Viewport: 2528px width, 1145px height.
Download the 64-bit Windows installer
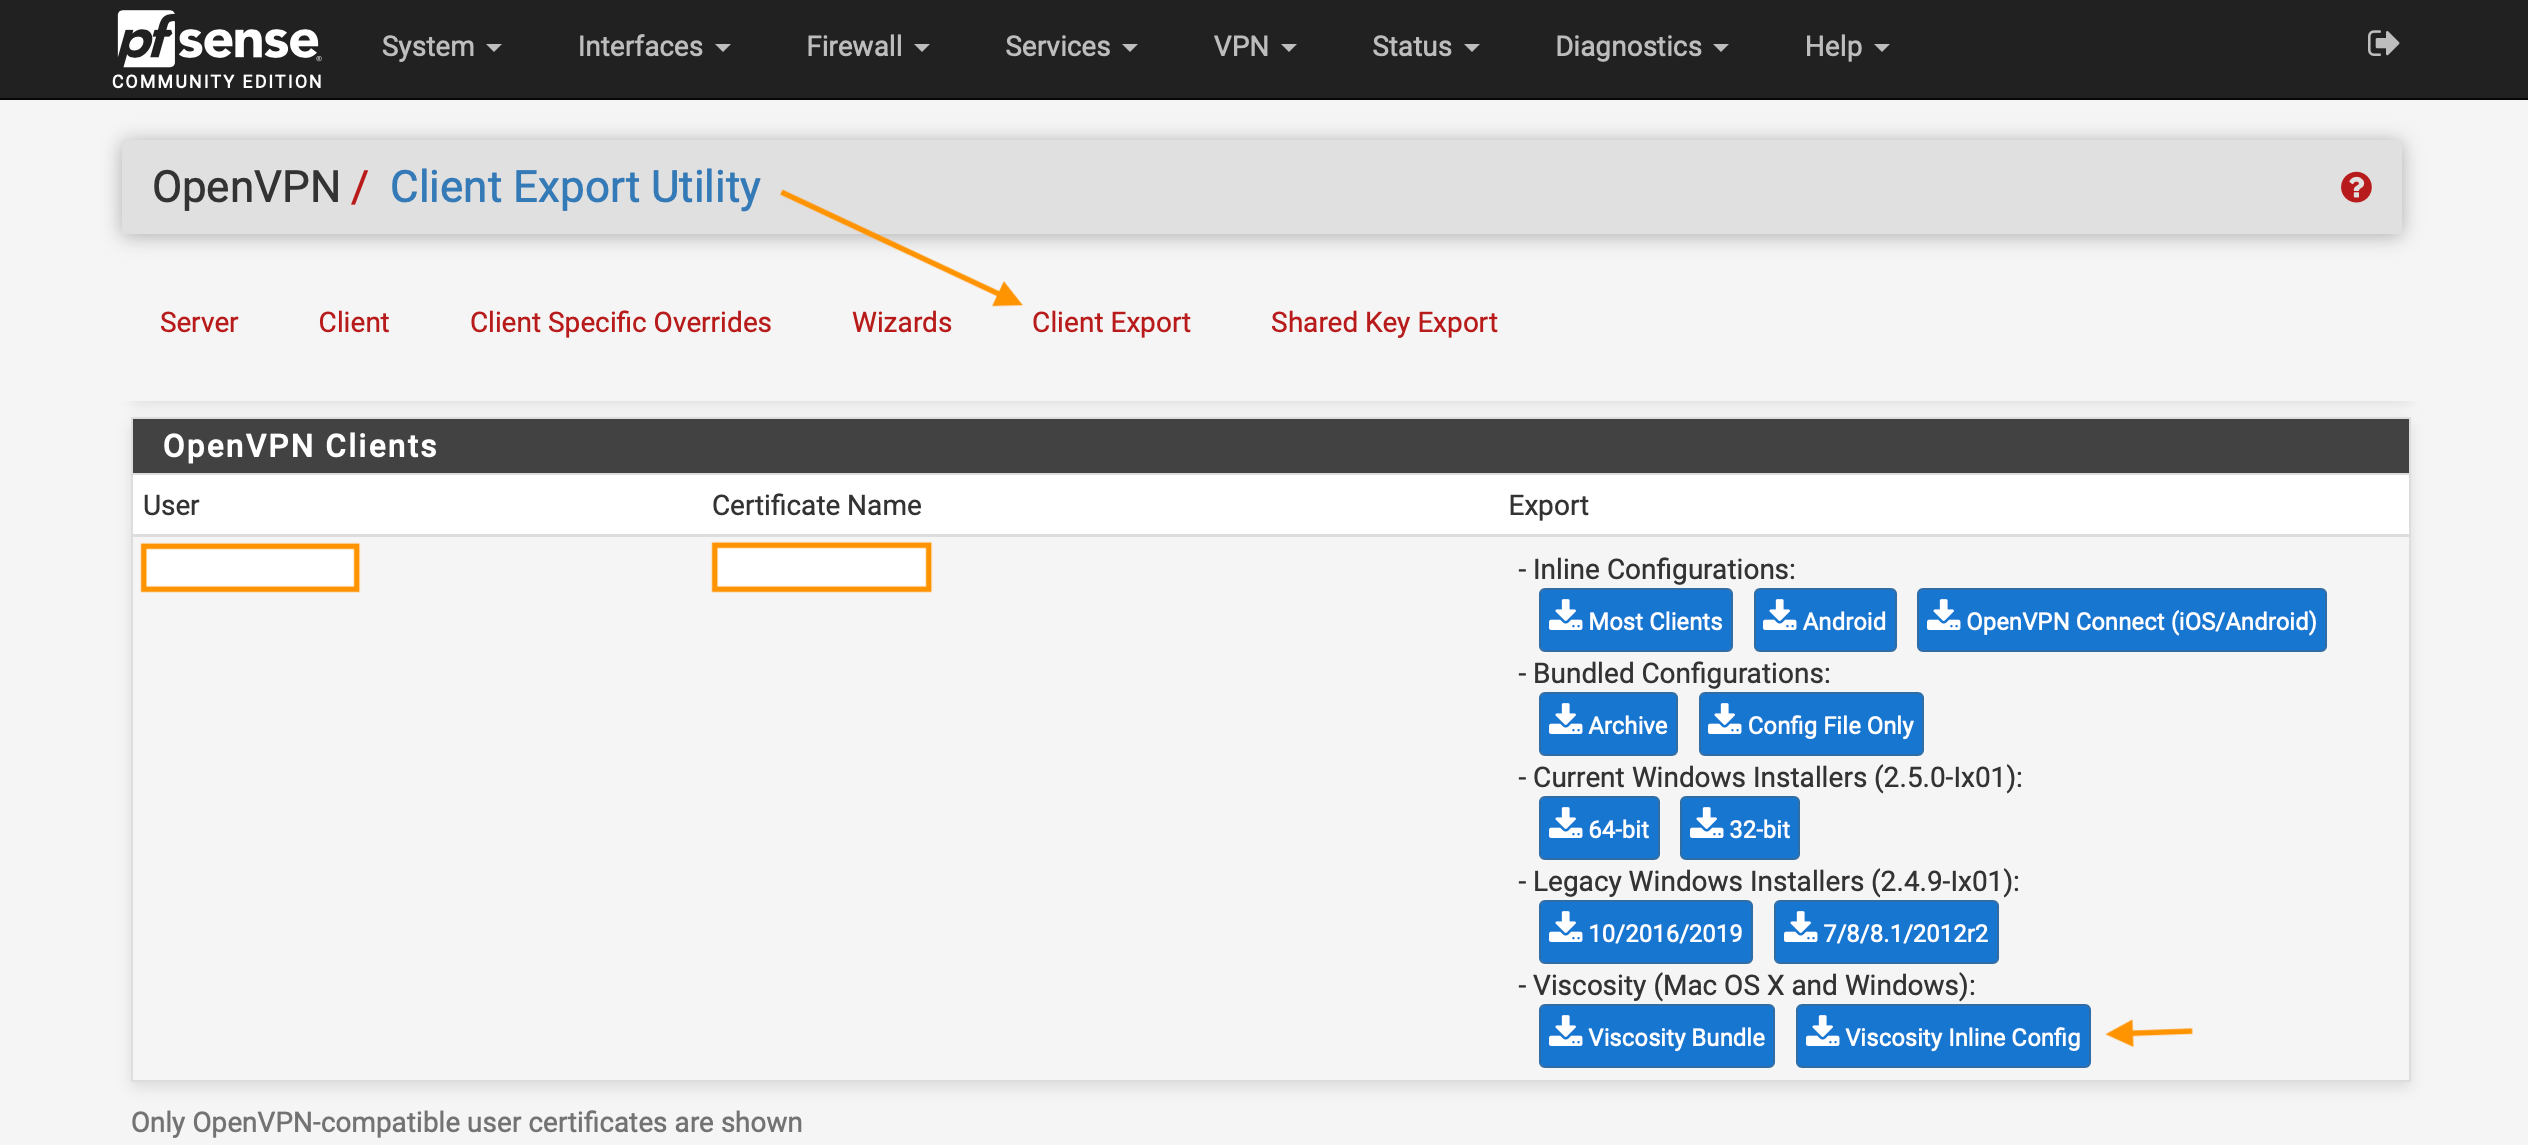click(x=1599, y=828)
